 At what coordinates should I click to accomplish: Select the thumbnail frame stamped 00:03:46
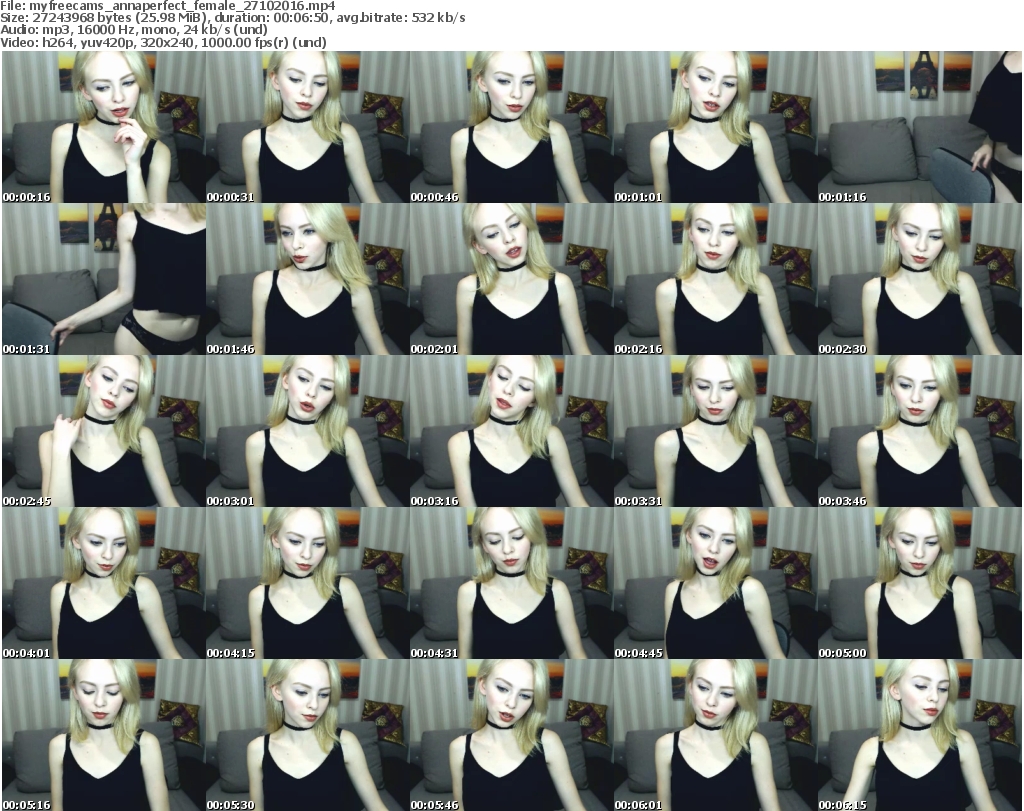919,431
